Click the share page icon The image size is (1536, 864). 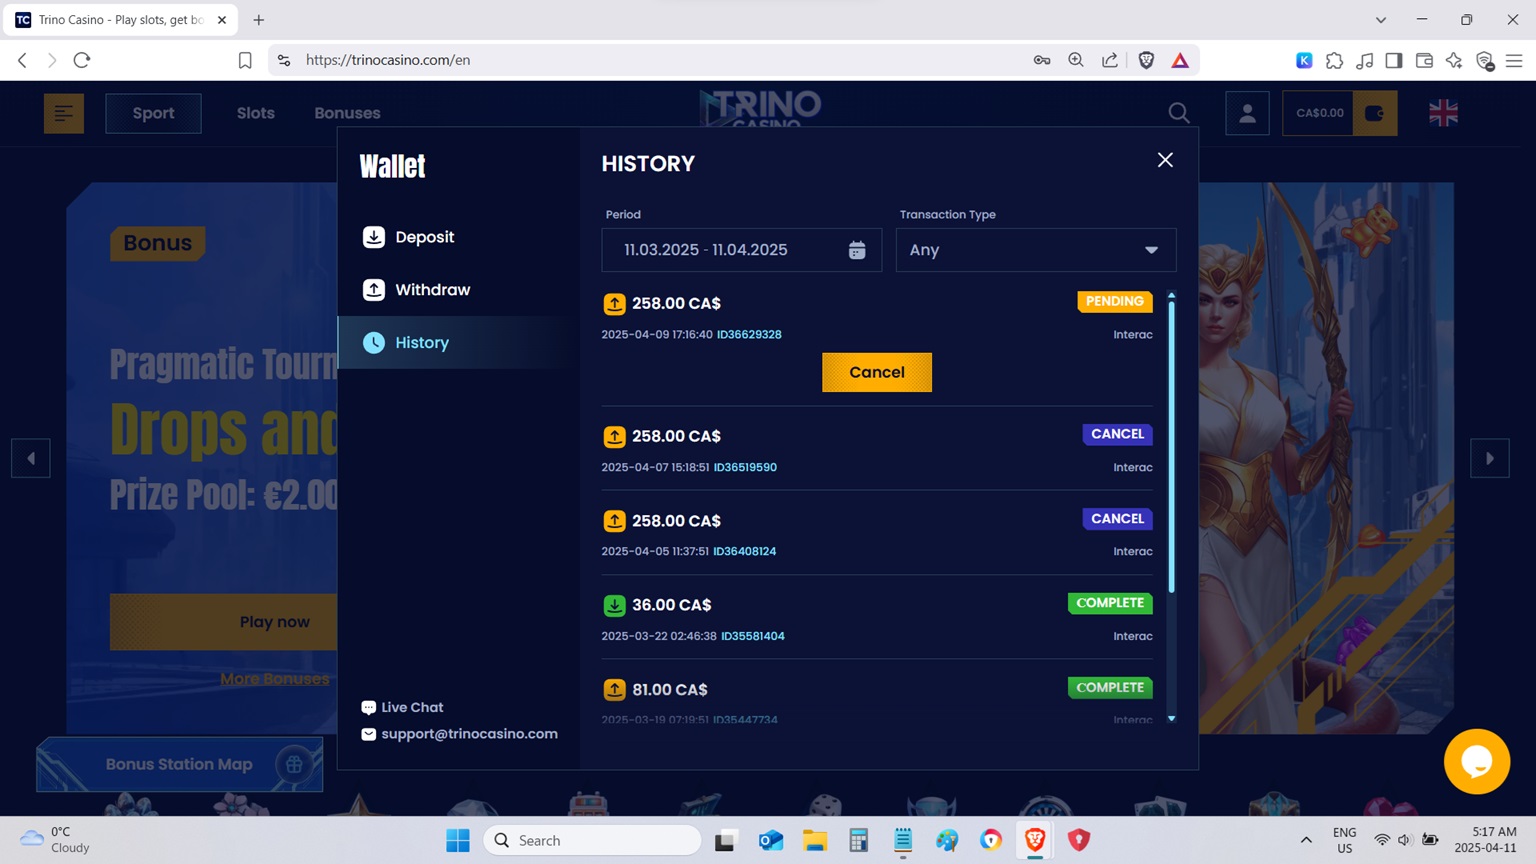pos(1110,60)
